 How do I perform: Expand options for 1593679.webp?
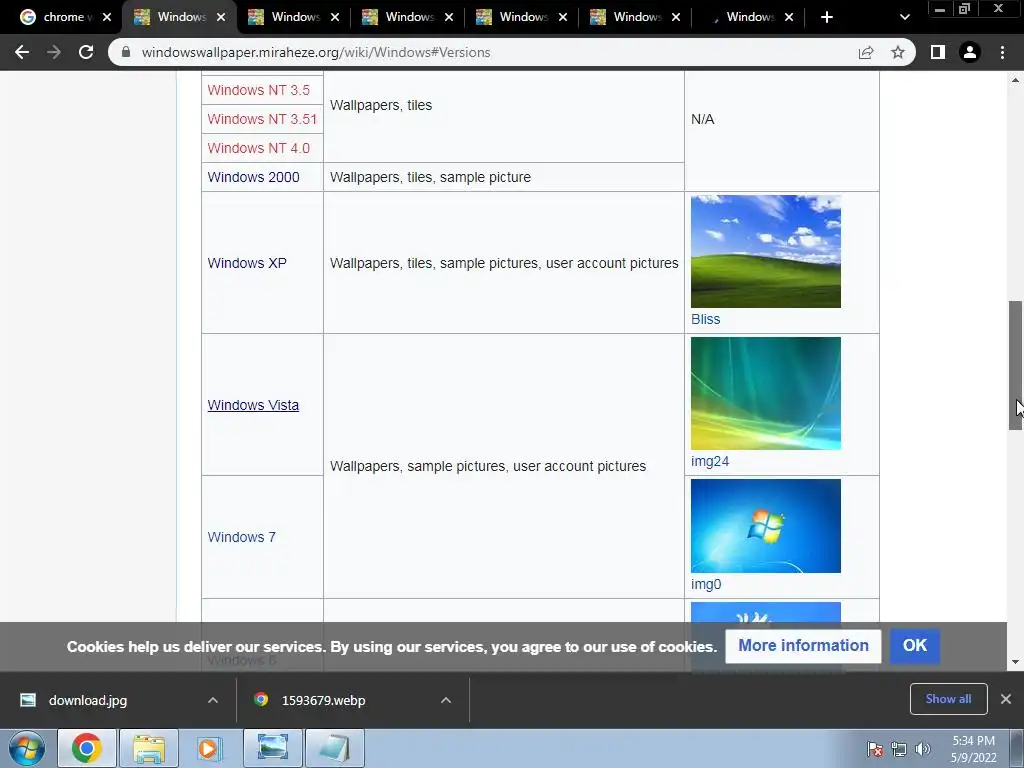pos(446,700)
